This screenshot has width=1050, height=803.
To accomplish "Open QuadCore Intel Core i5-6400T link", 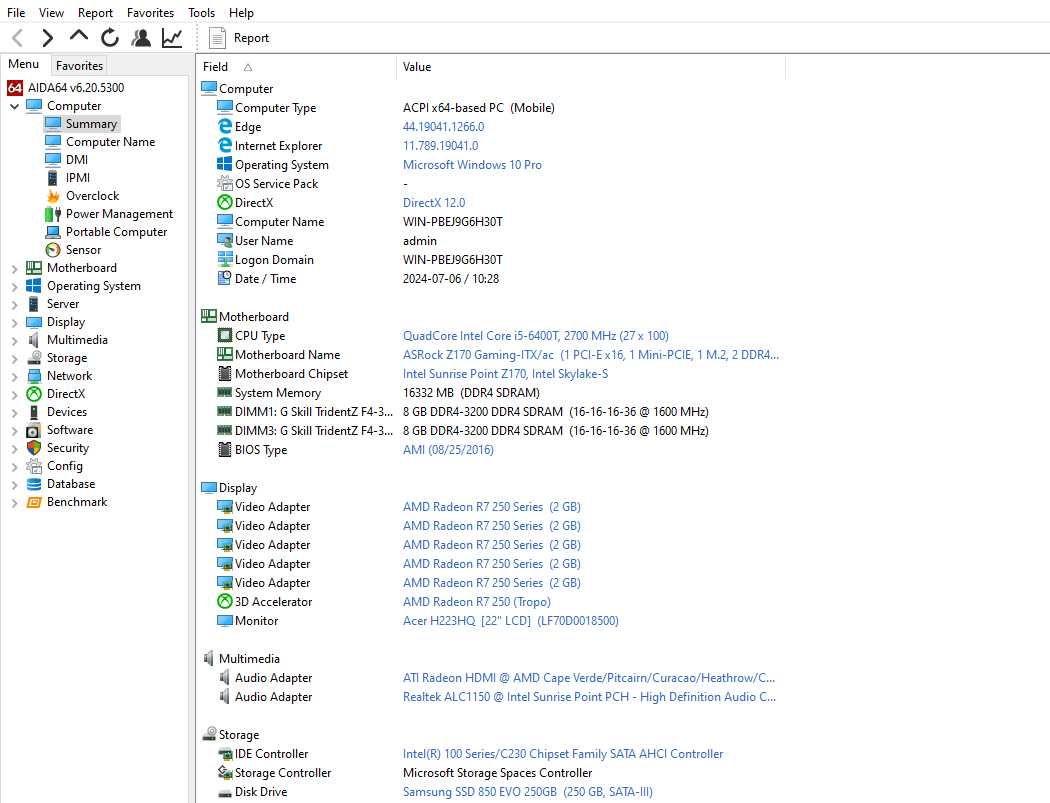I will [x=536, y=336].
